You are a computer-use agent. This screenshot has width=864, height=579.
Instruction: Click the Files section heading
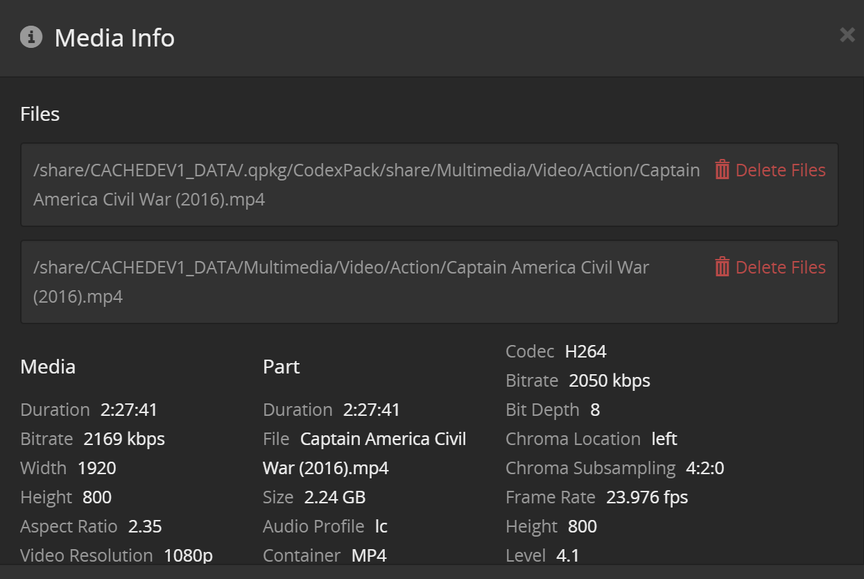tap(40, 114)
